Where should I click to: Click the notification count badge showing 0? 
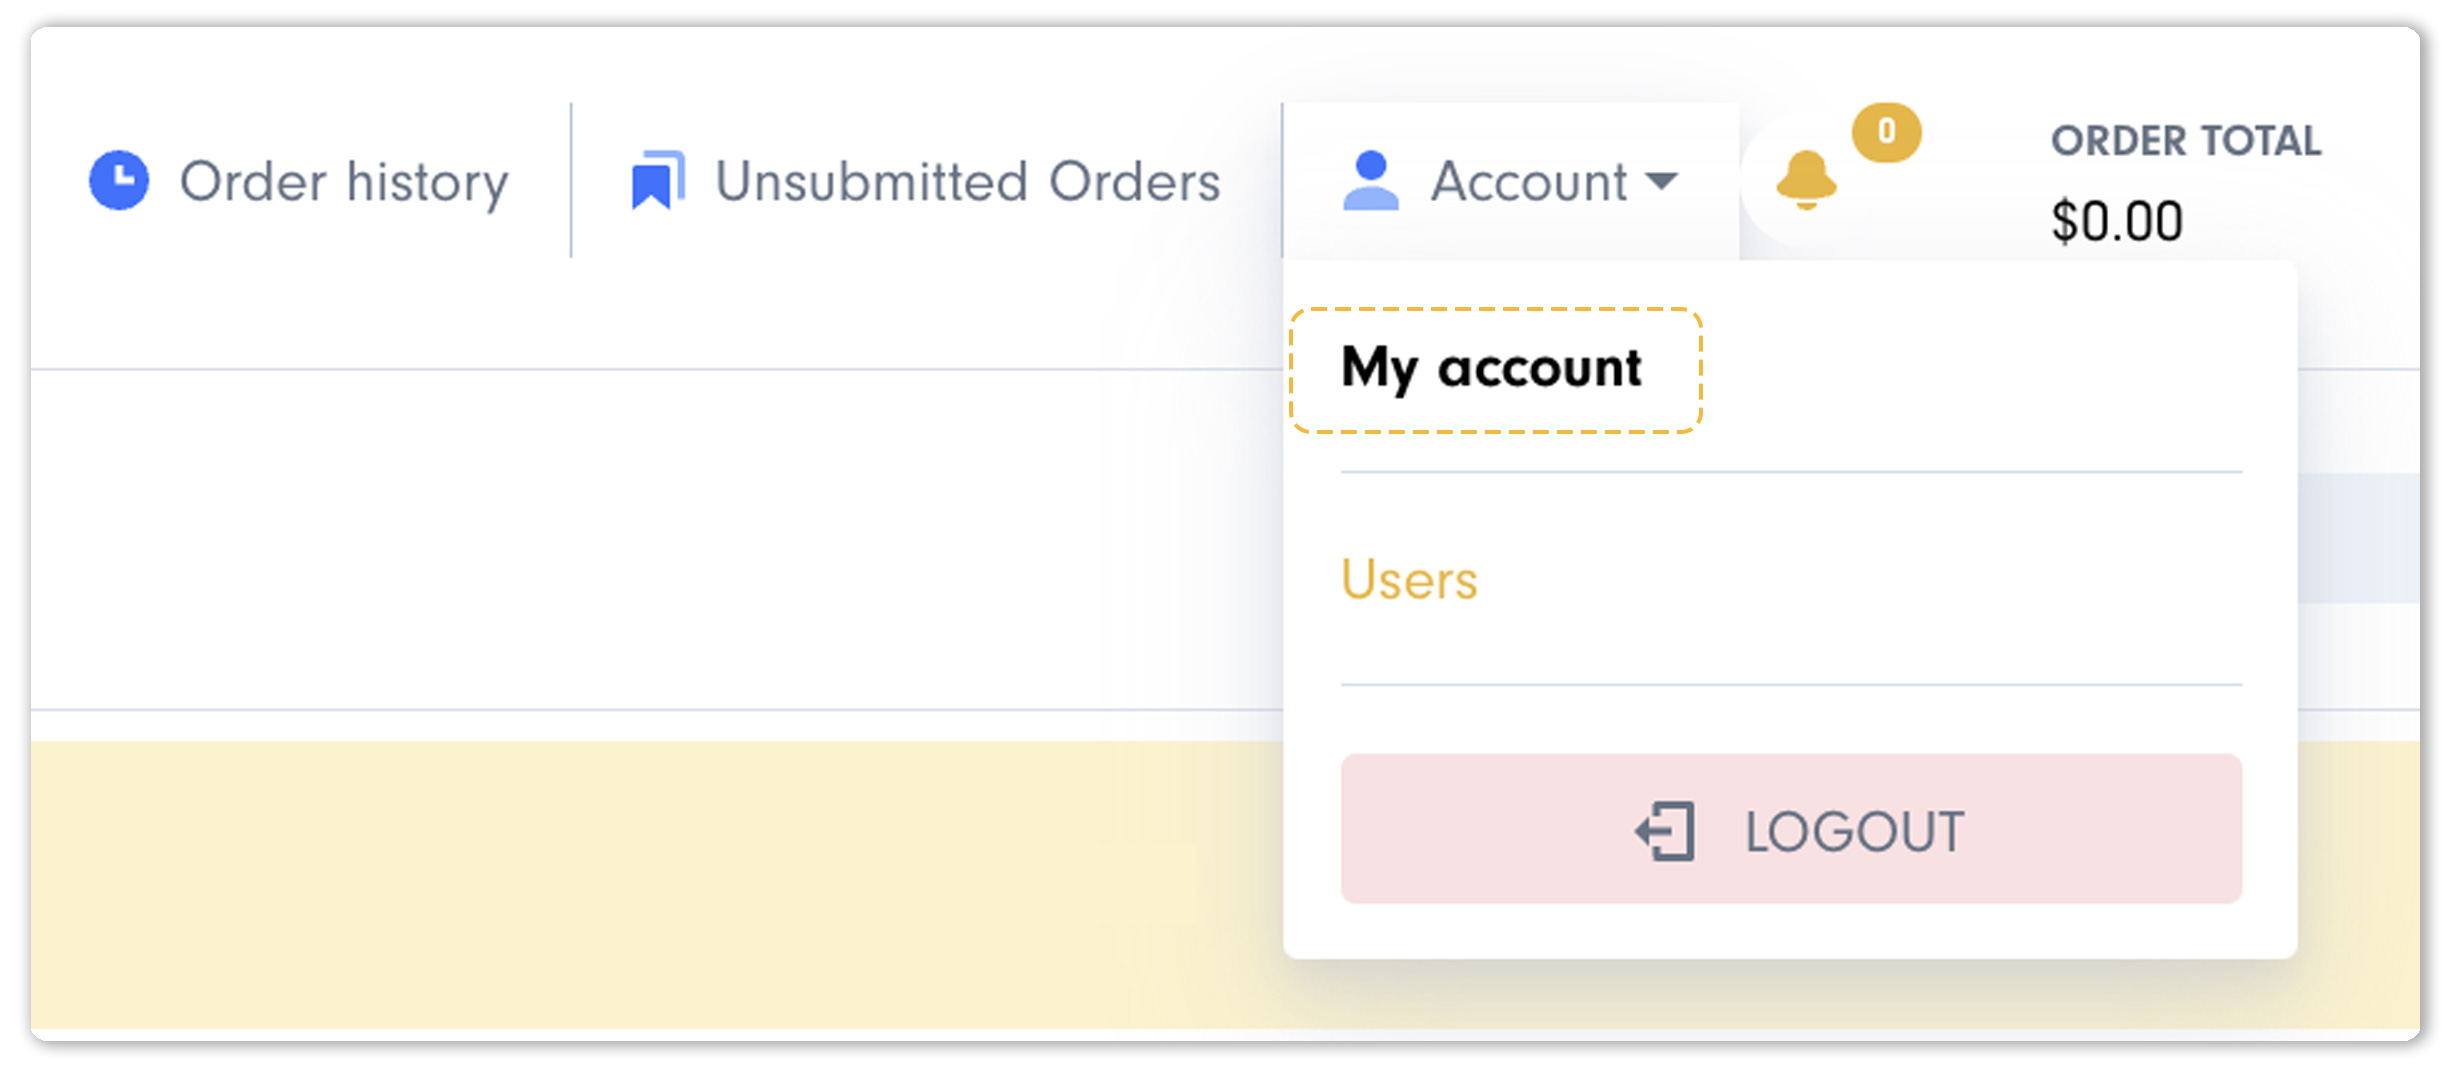1886,131
